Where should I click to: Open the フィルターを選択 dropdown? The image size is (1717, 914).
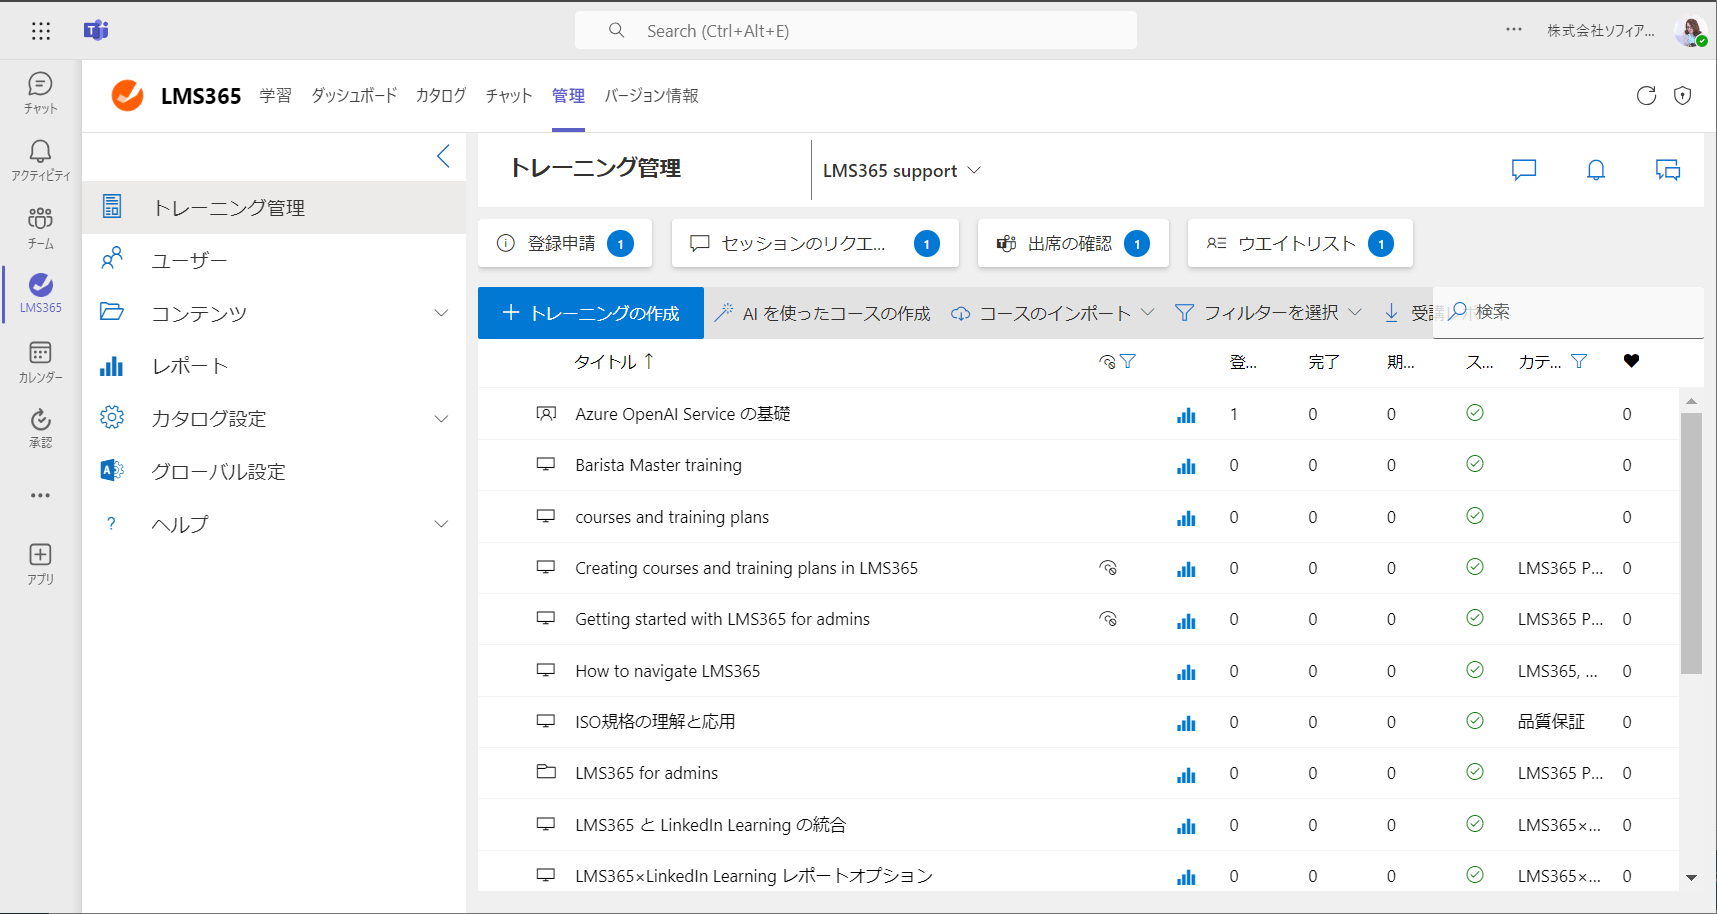point(1268,313)
